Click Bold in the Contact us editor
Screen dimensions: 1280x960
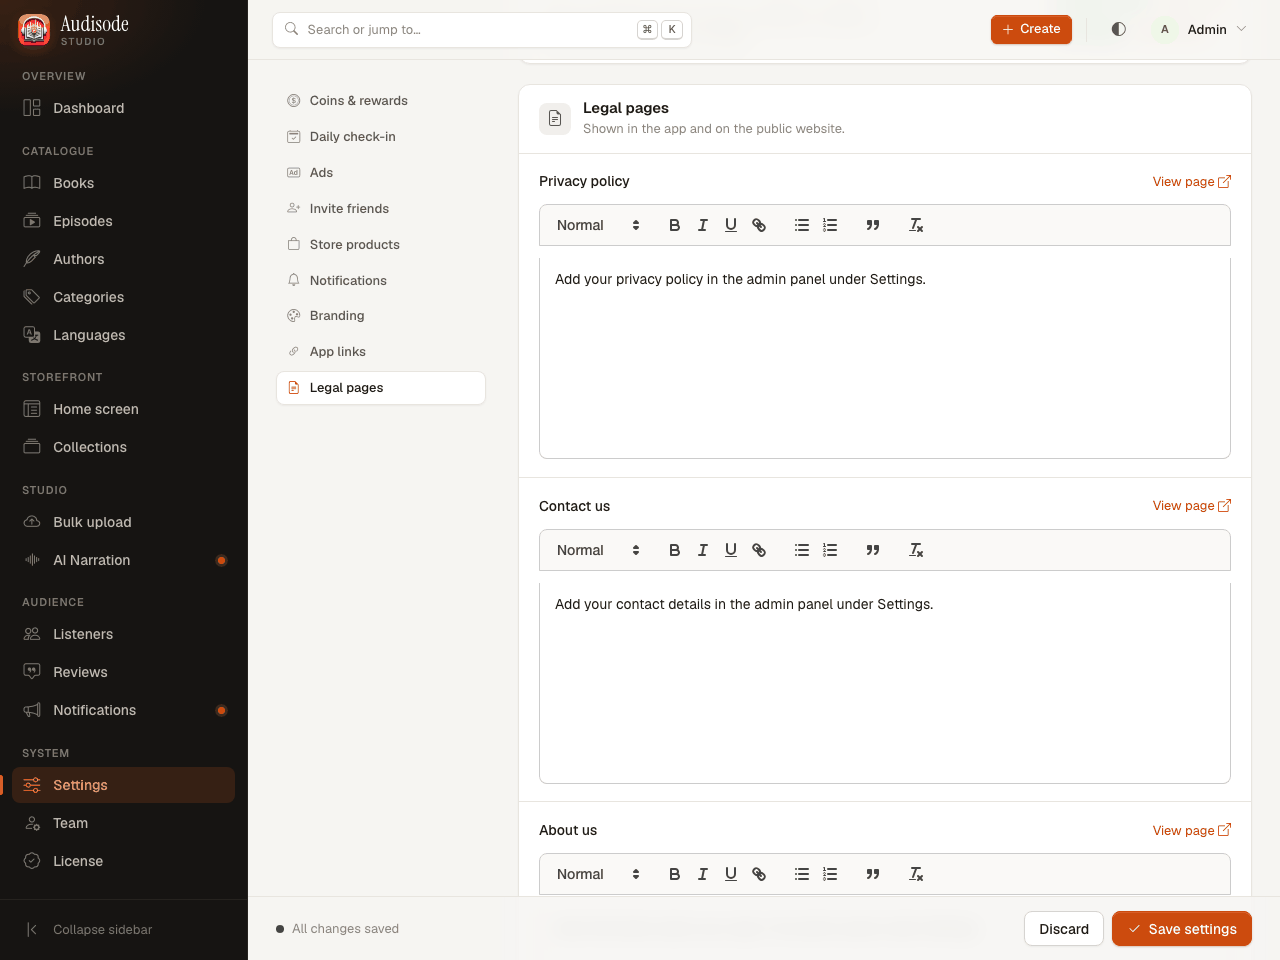click(x=675, y=550)
